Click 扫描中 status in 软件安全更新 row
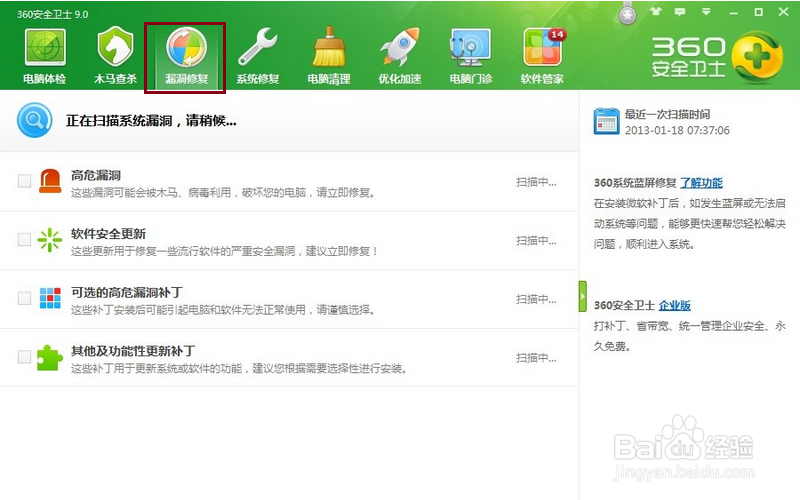The width and height of the screenshot is (800, 500). click(536, 240)
